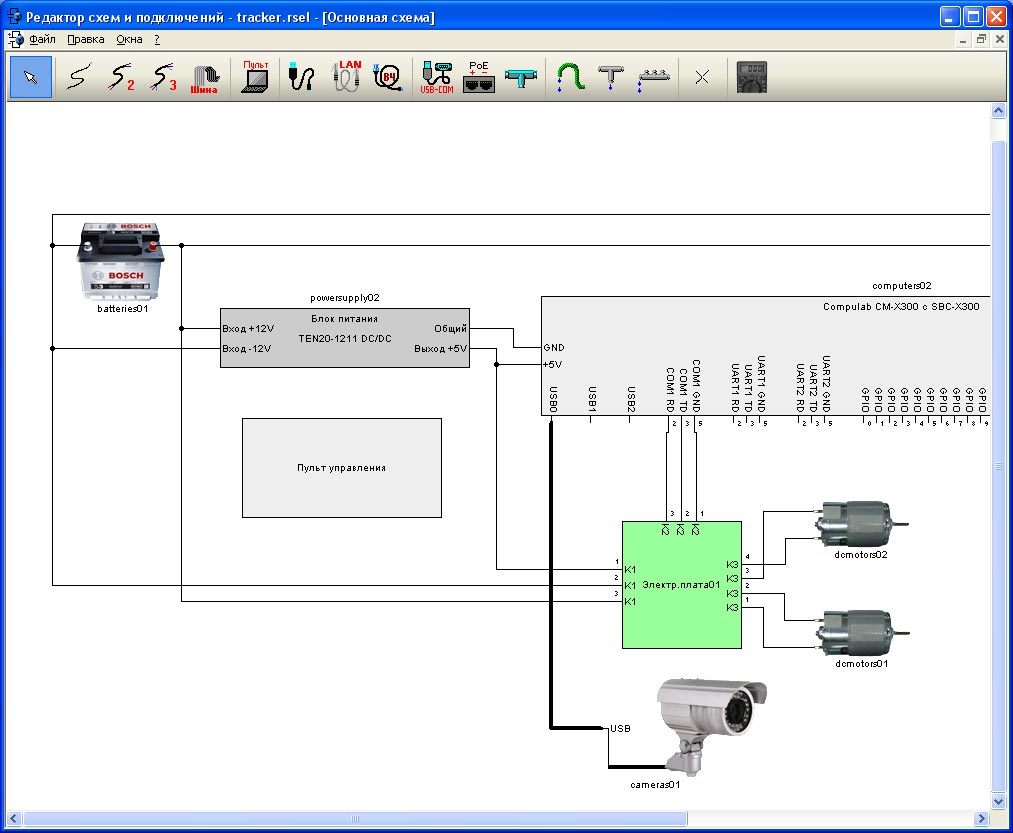This screenshot has height=833, width=1013.
Task: Select the gray T-junction connector tool
Action: tap(611, 77)
